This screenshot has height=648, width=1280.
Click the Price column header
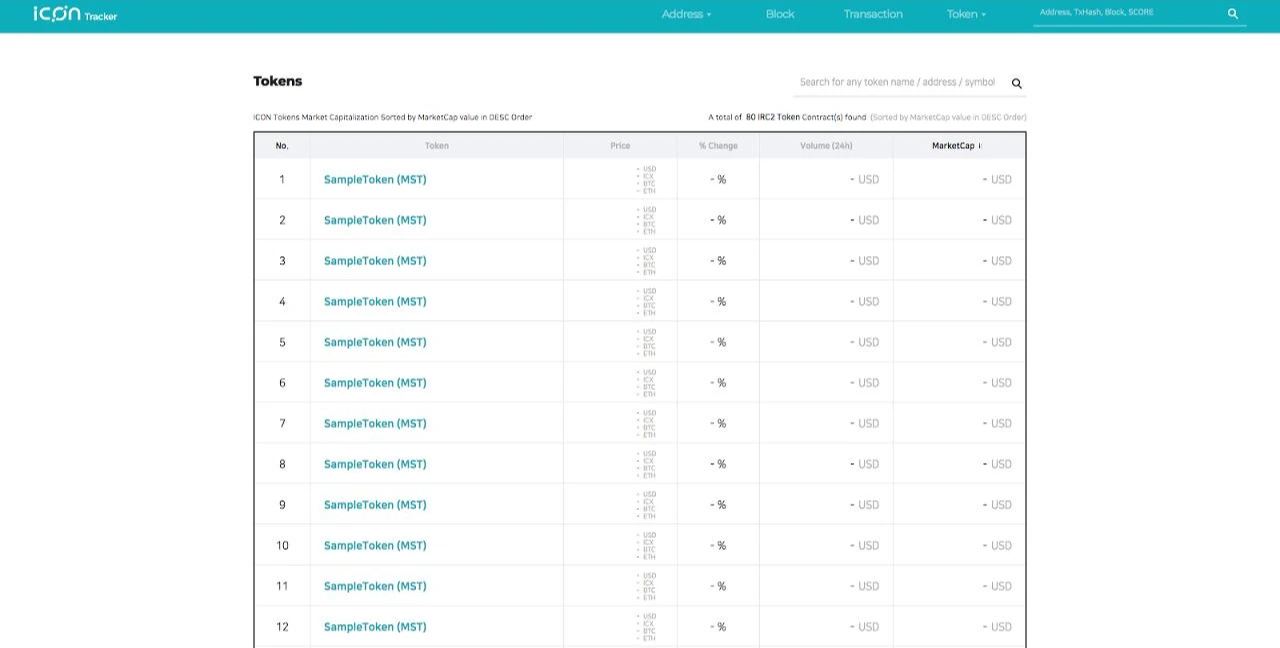[x=620, y=146]
